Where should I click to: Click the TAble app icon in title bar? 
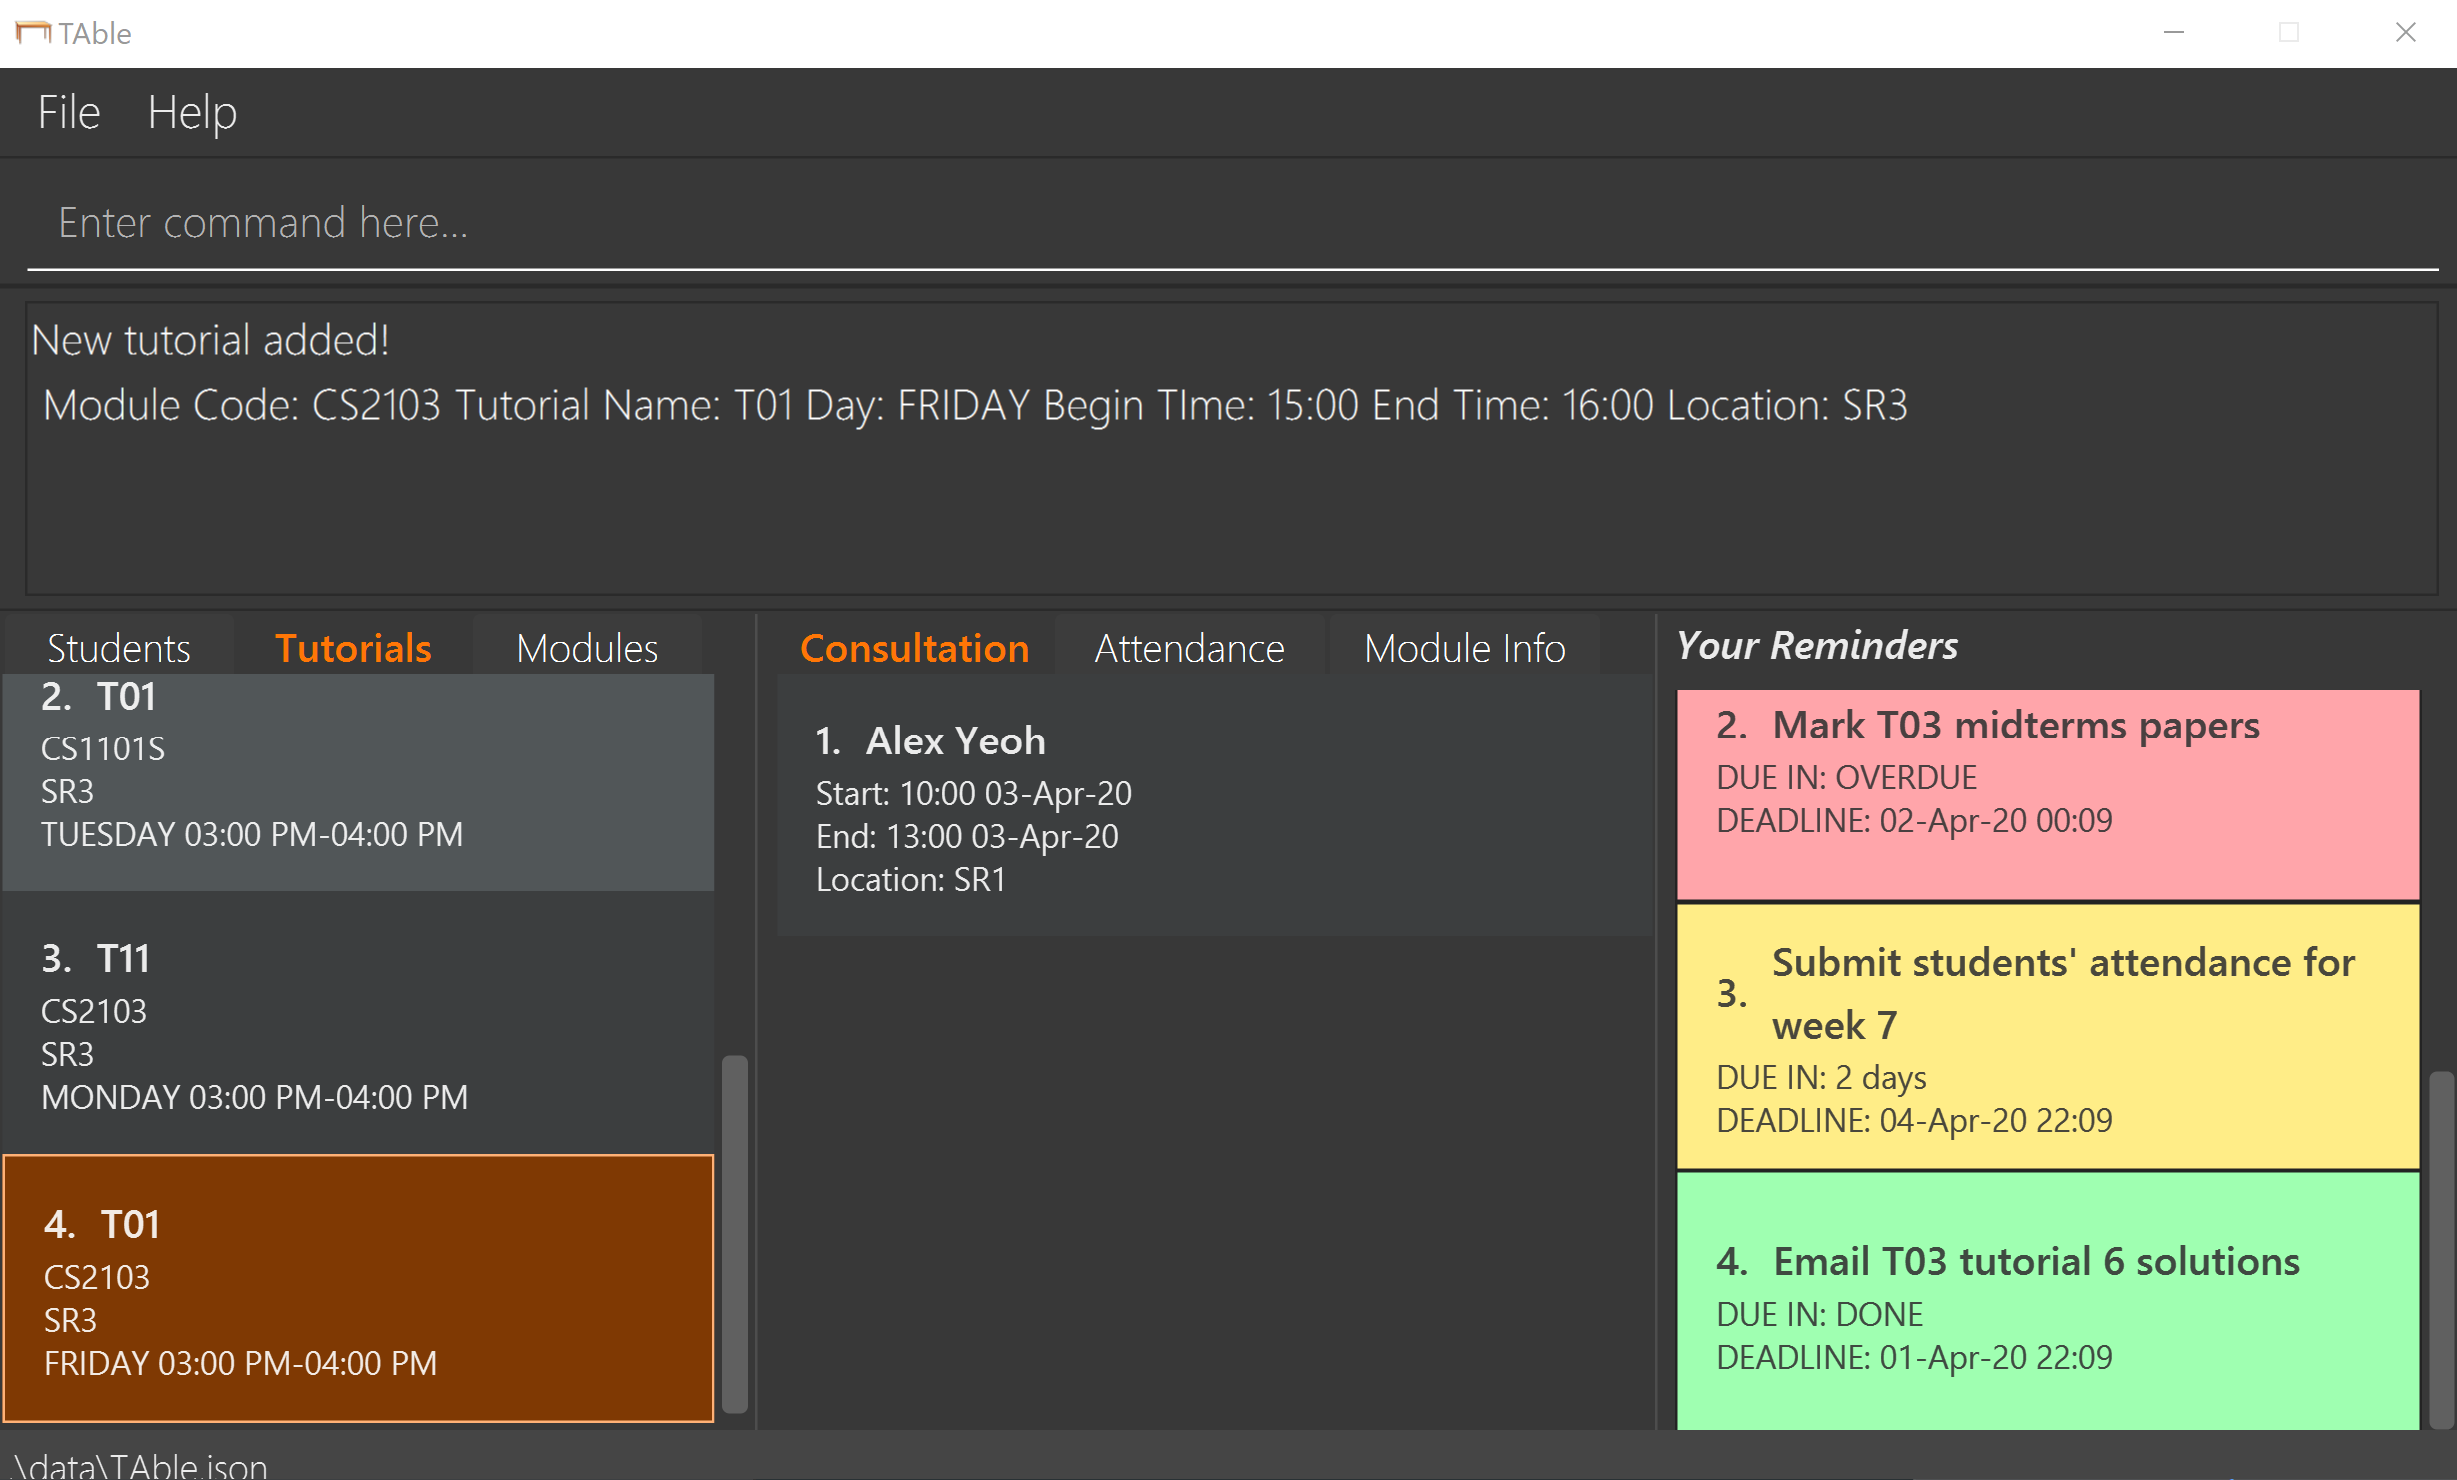coord(32,33)
